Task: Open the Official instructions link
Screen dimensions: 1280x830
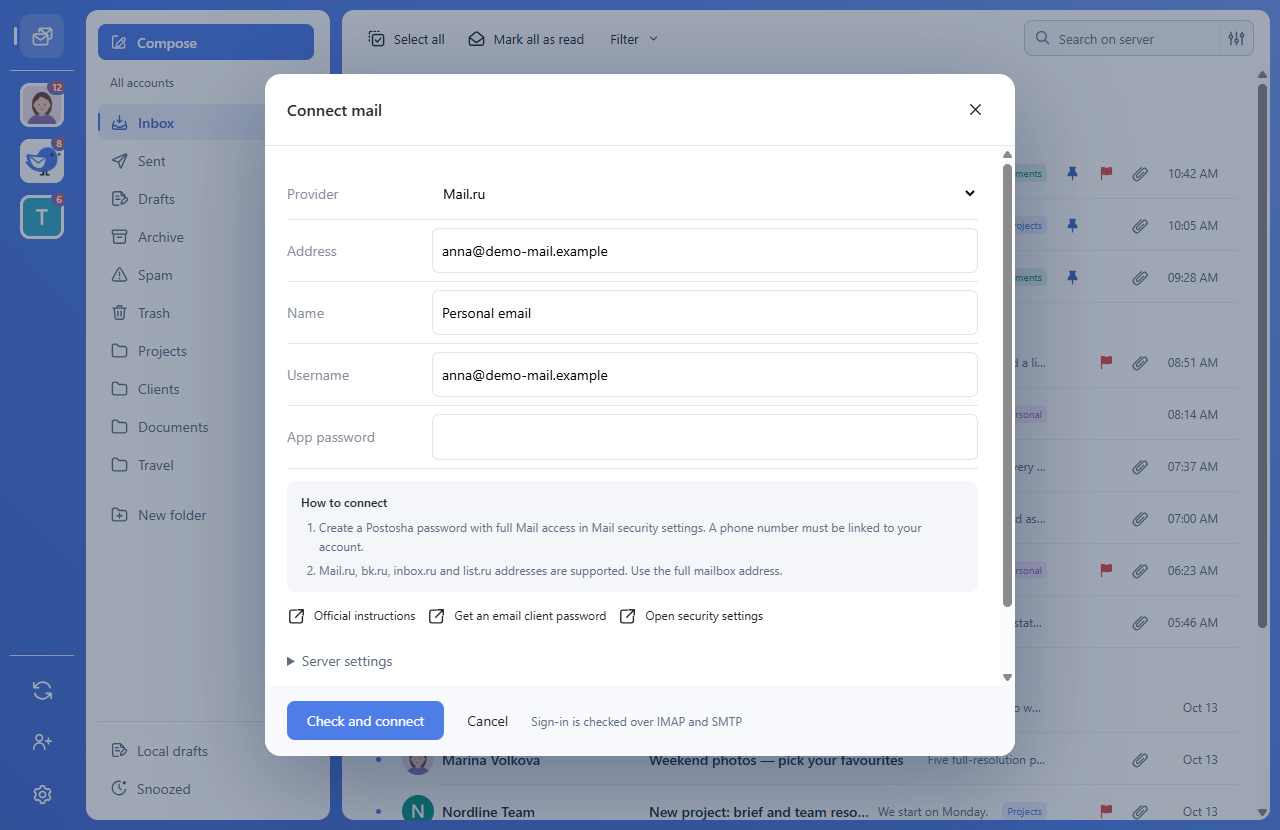Action: pyautogui.click(x=352, y=616)
